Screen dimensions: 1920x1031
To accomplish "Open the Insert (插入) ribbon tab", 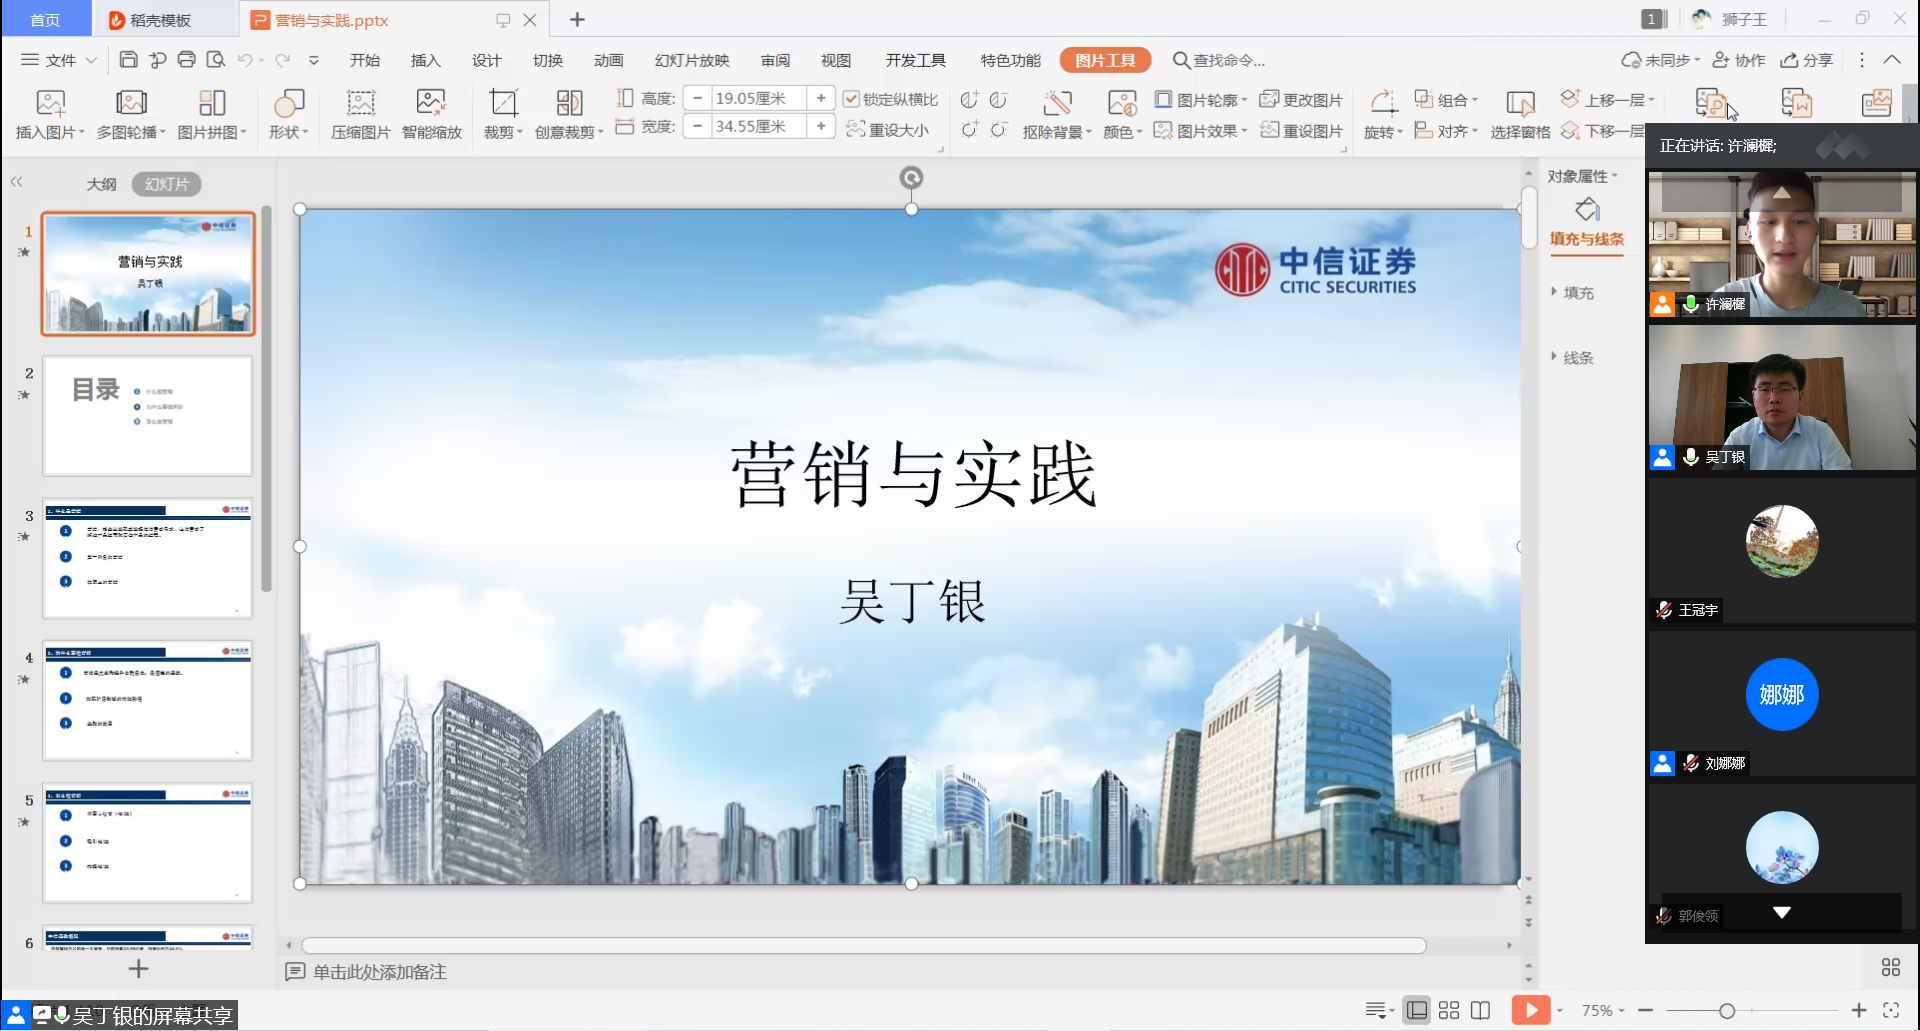I will pos(425,60).
